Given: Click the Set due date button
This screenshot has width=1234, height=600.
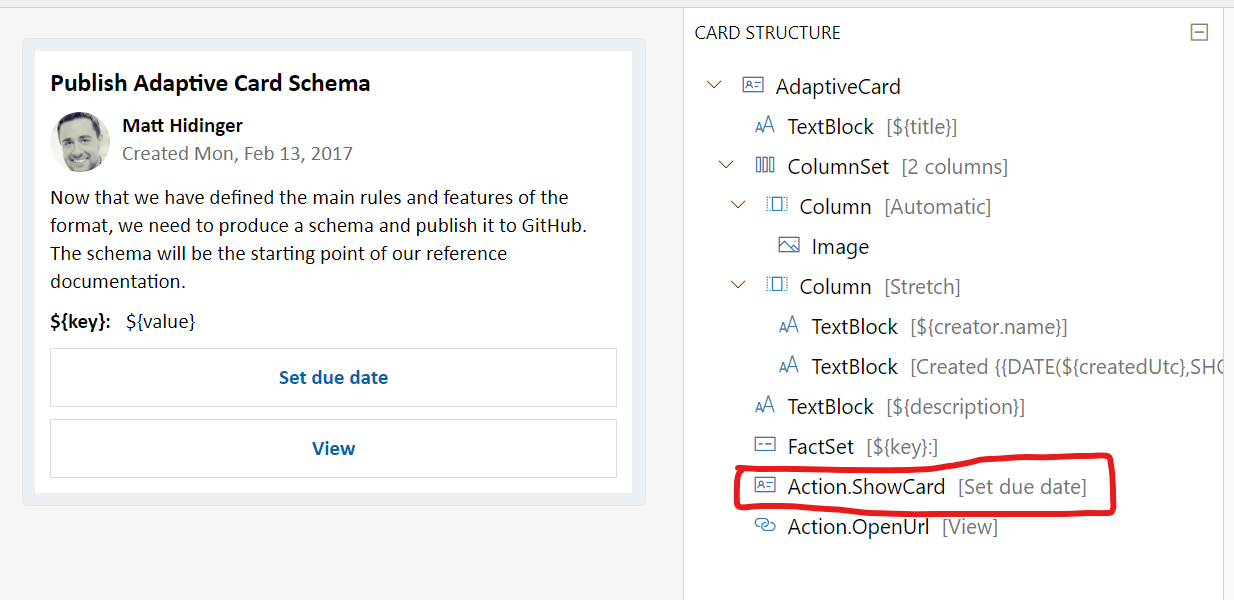Looking at the screenshot, I should (x=333, y=377).
